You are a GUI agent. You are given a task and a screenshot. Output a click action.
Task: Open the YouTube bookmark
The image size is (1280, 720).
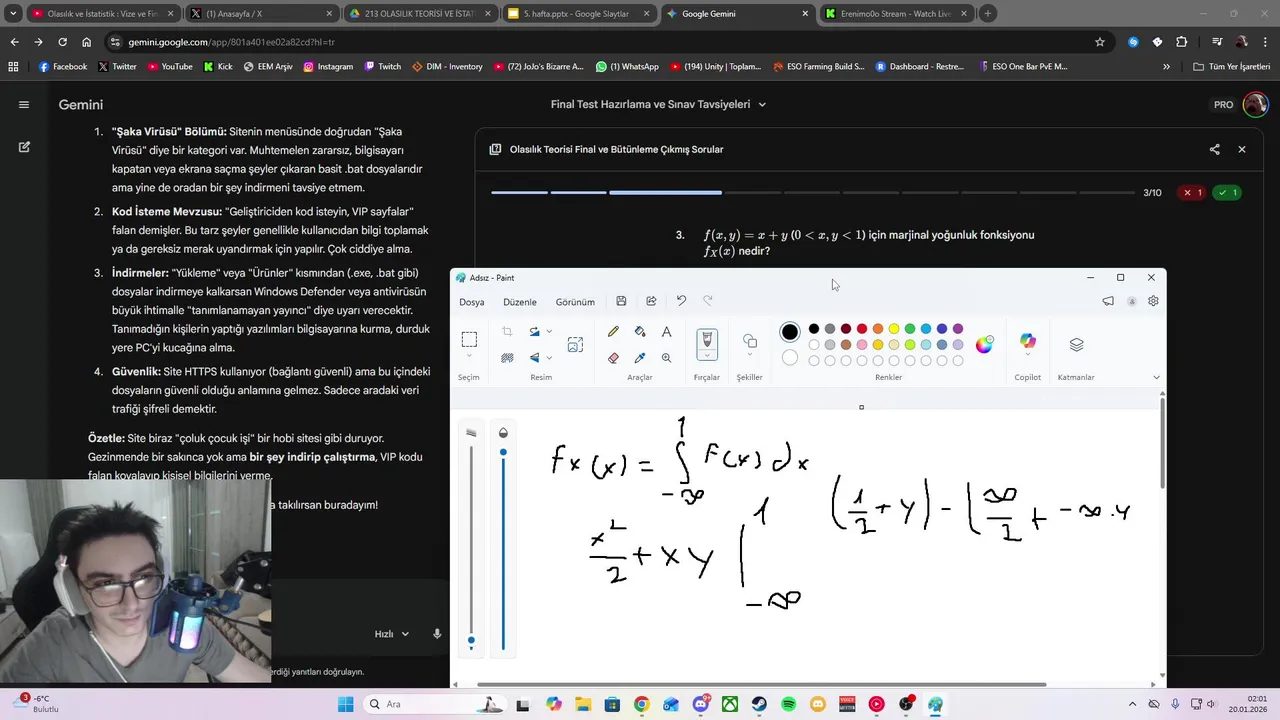(x=170, y=66)
